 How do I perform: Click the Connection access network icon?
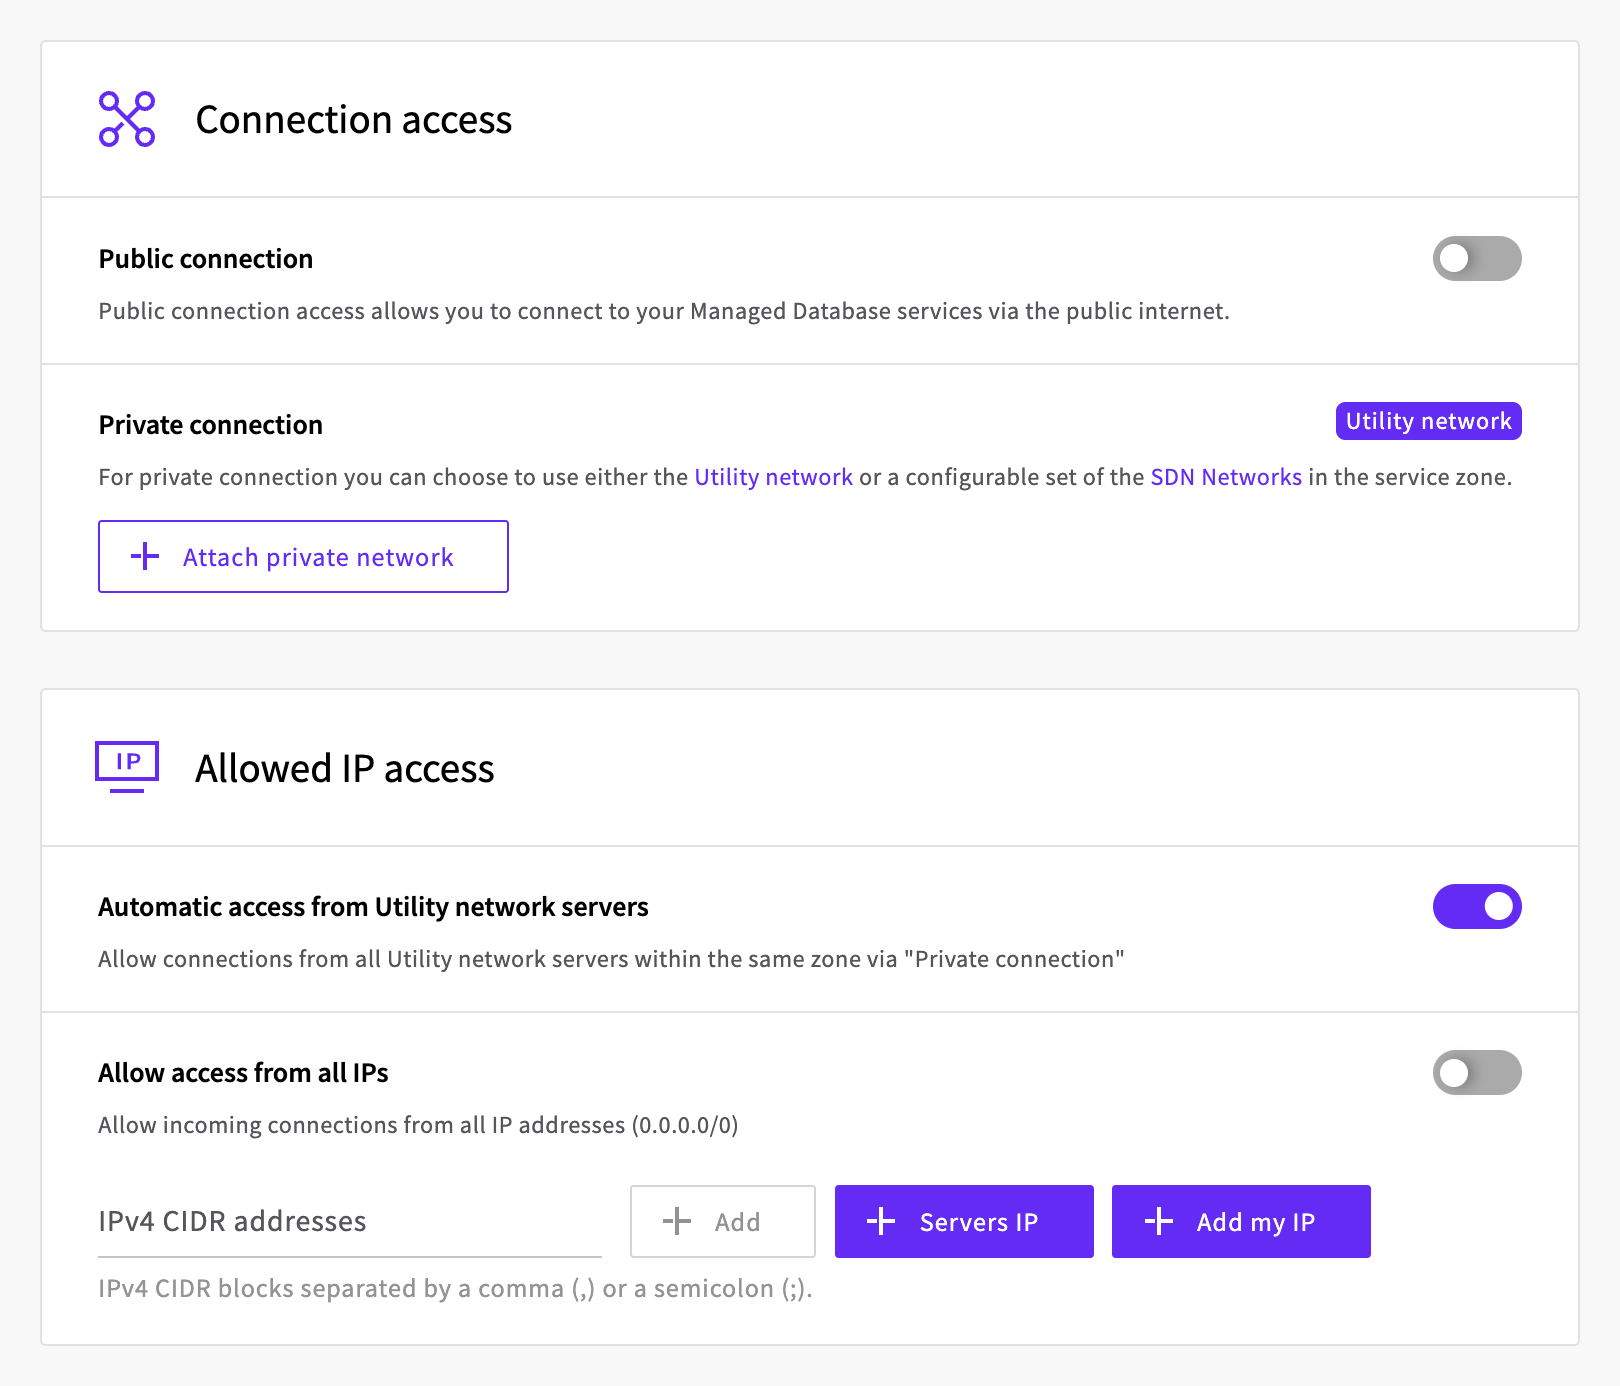coord(127,119)
